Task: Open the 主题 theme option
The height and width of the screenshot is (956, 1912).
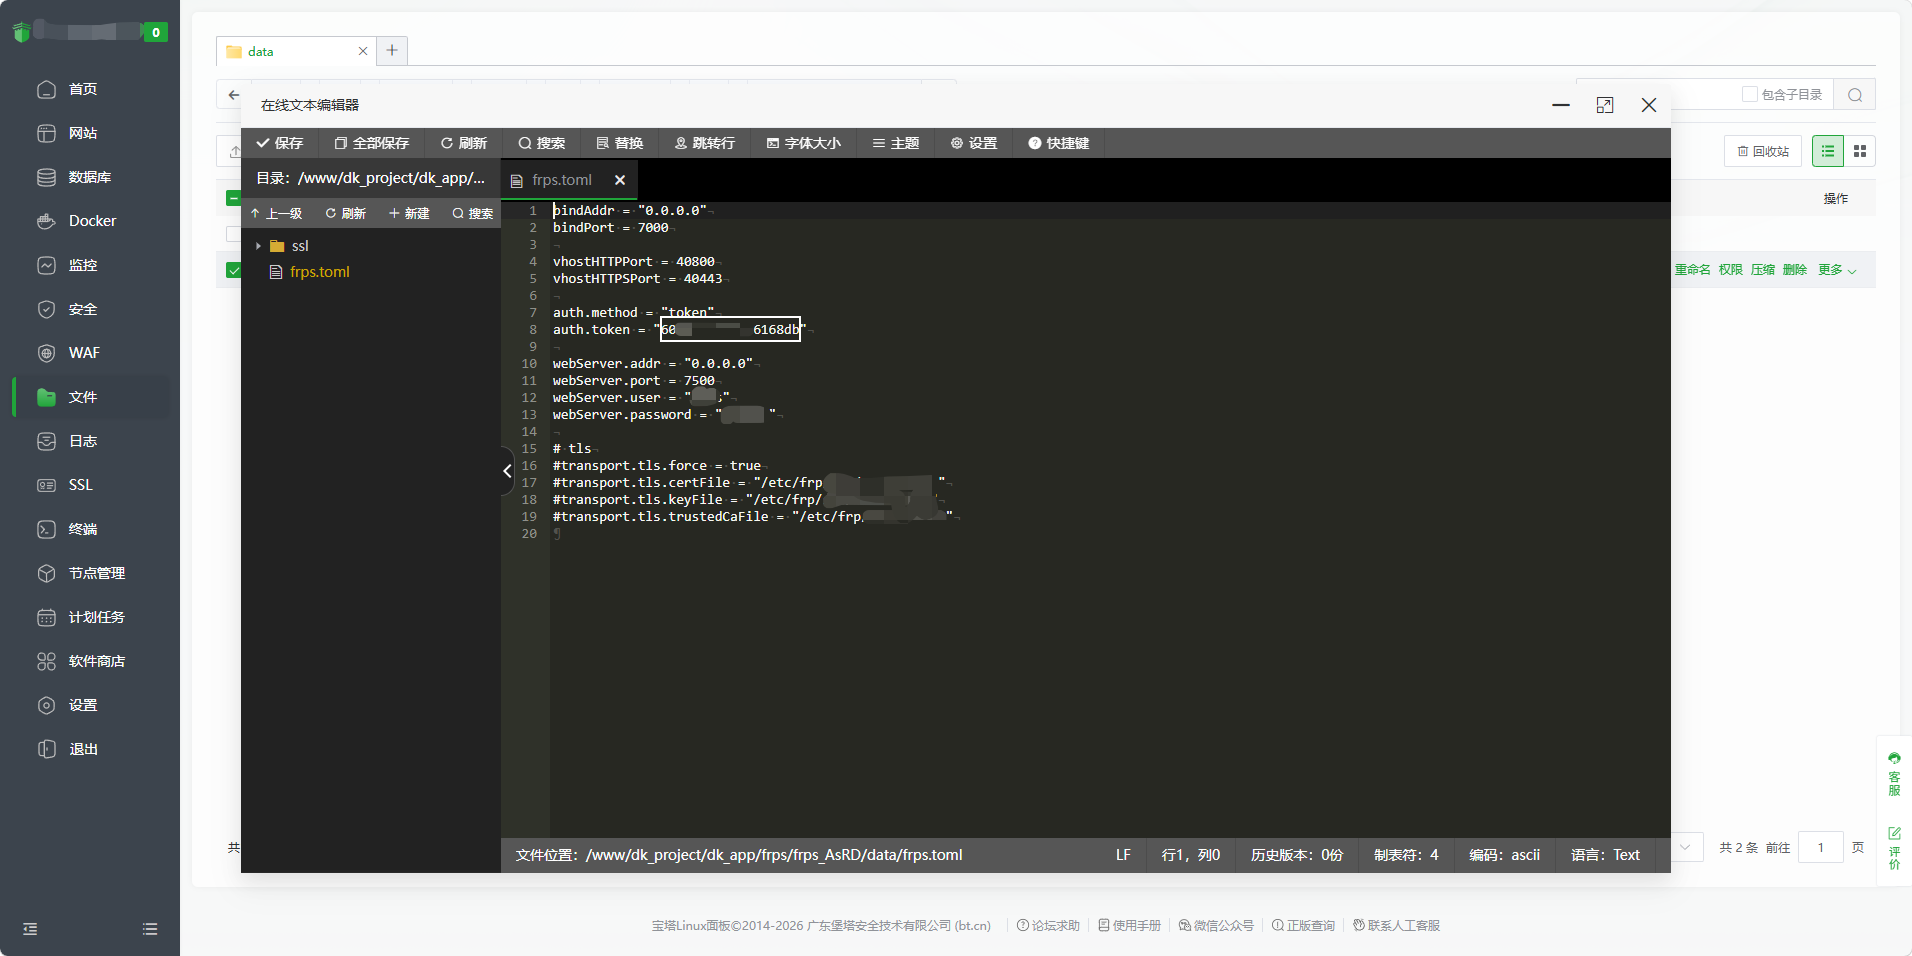Action: pyautogui.click(x=895, y=143)
